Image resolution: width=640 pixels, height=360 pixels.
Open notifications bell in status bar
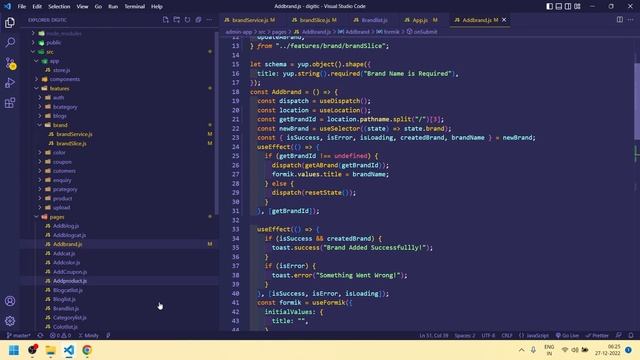(631, 336)
